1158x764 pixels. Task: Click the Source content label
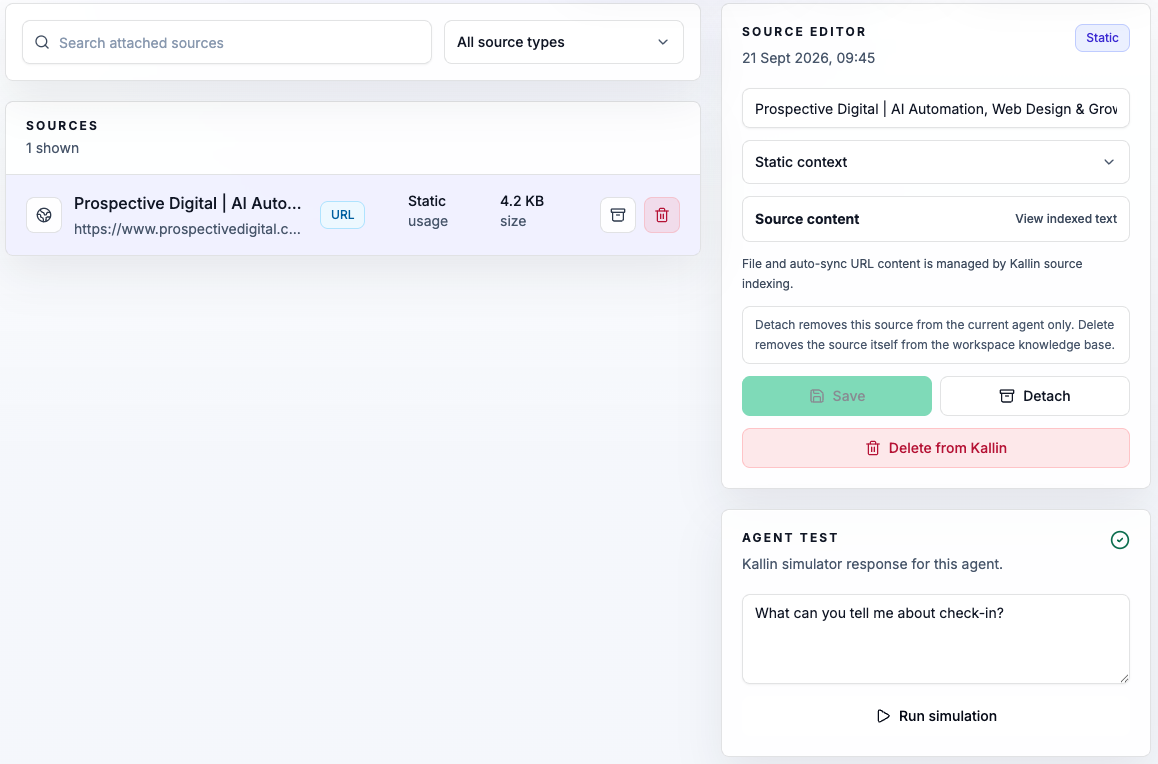tap(806, 219)
